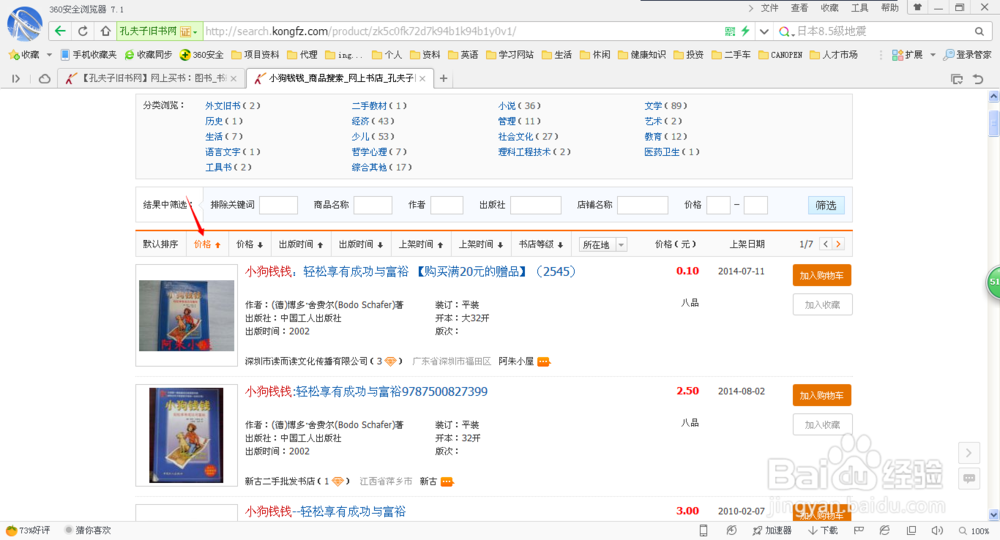1000x540 pixels.
Task: Open the CANOPEN bookmark folder
Action: tap(780, 55)
